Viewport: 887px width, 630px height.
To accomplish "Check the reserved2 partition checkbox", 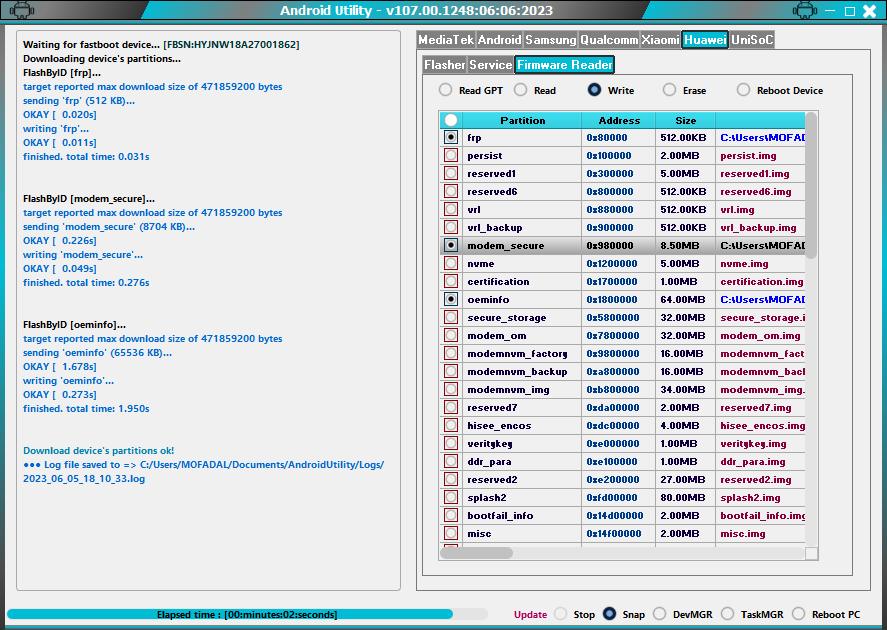I will (451, 480).
